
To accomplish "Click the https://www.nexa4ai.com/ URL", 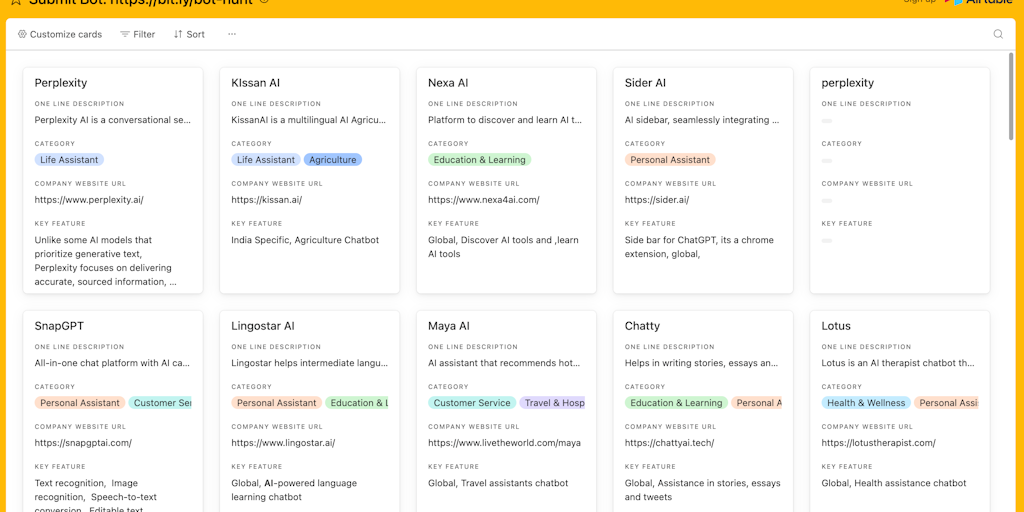I will pos(483,200).
